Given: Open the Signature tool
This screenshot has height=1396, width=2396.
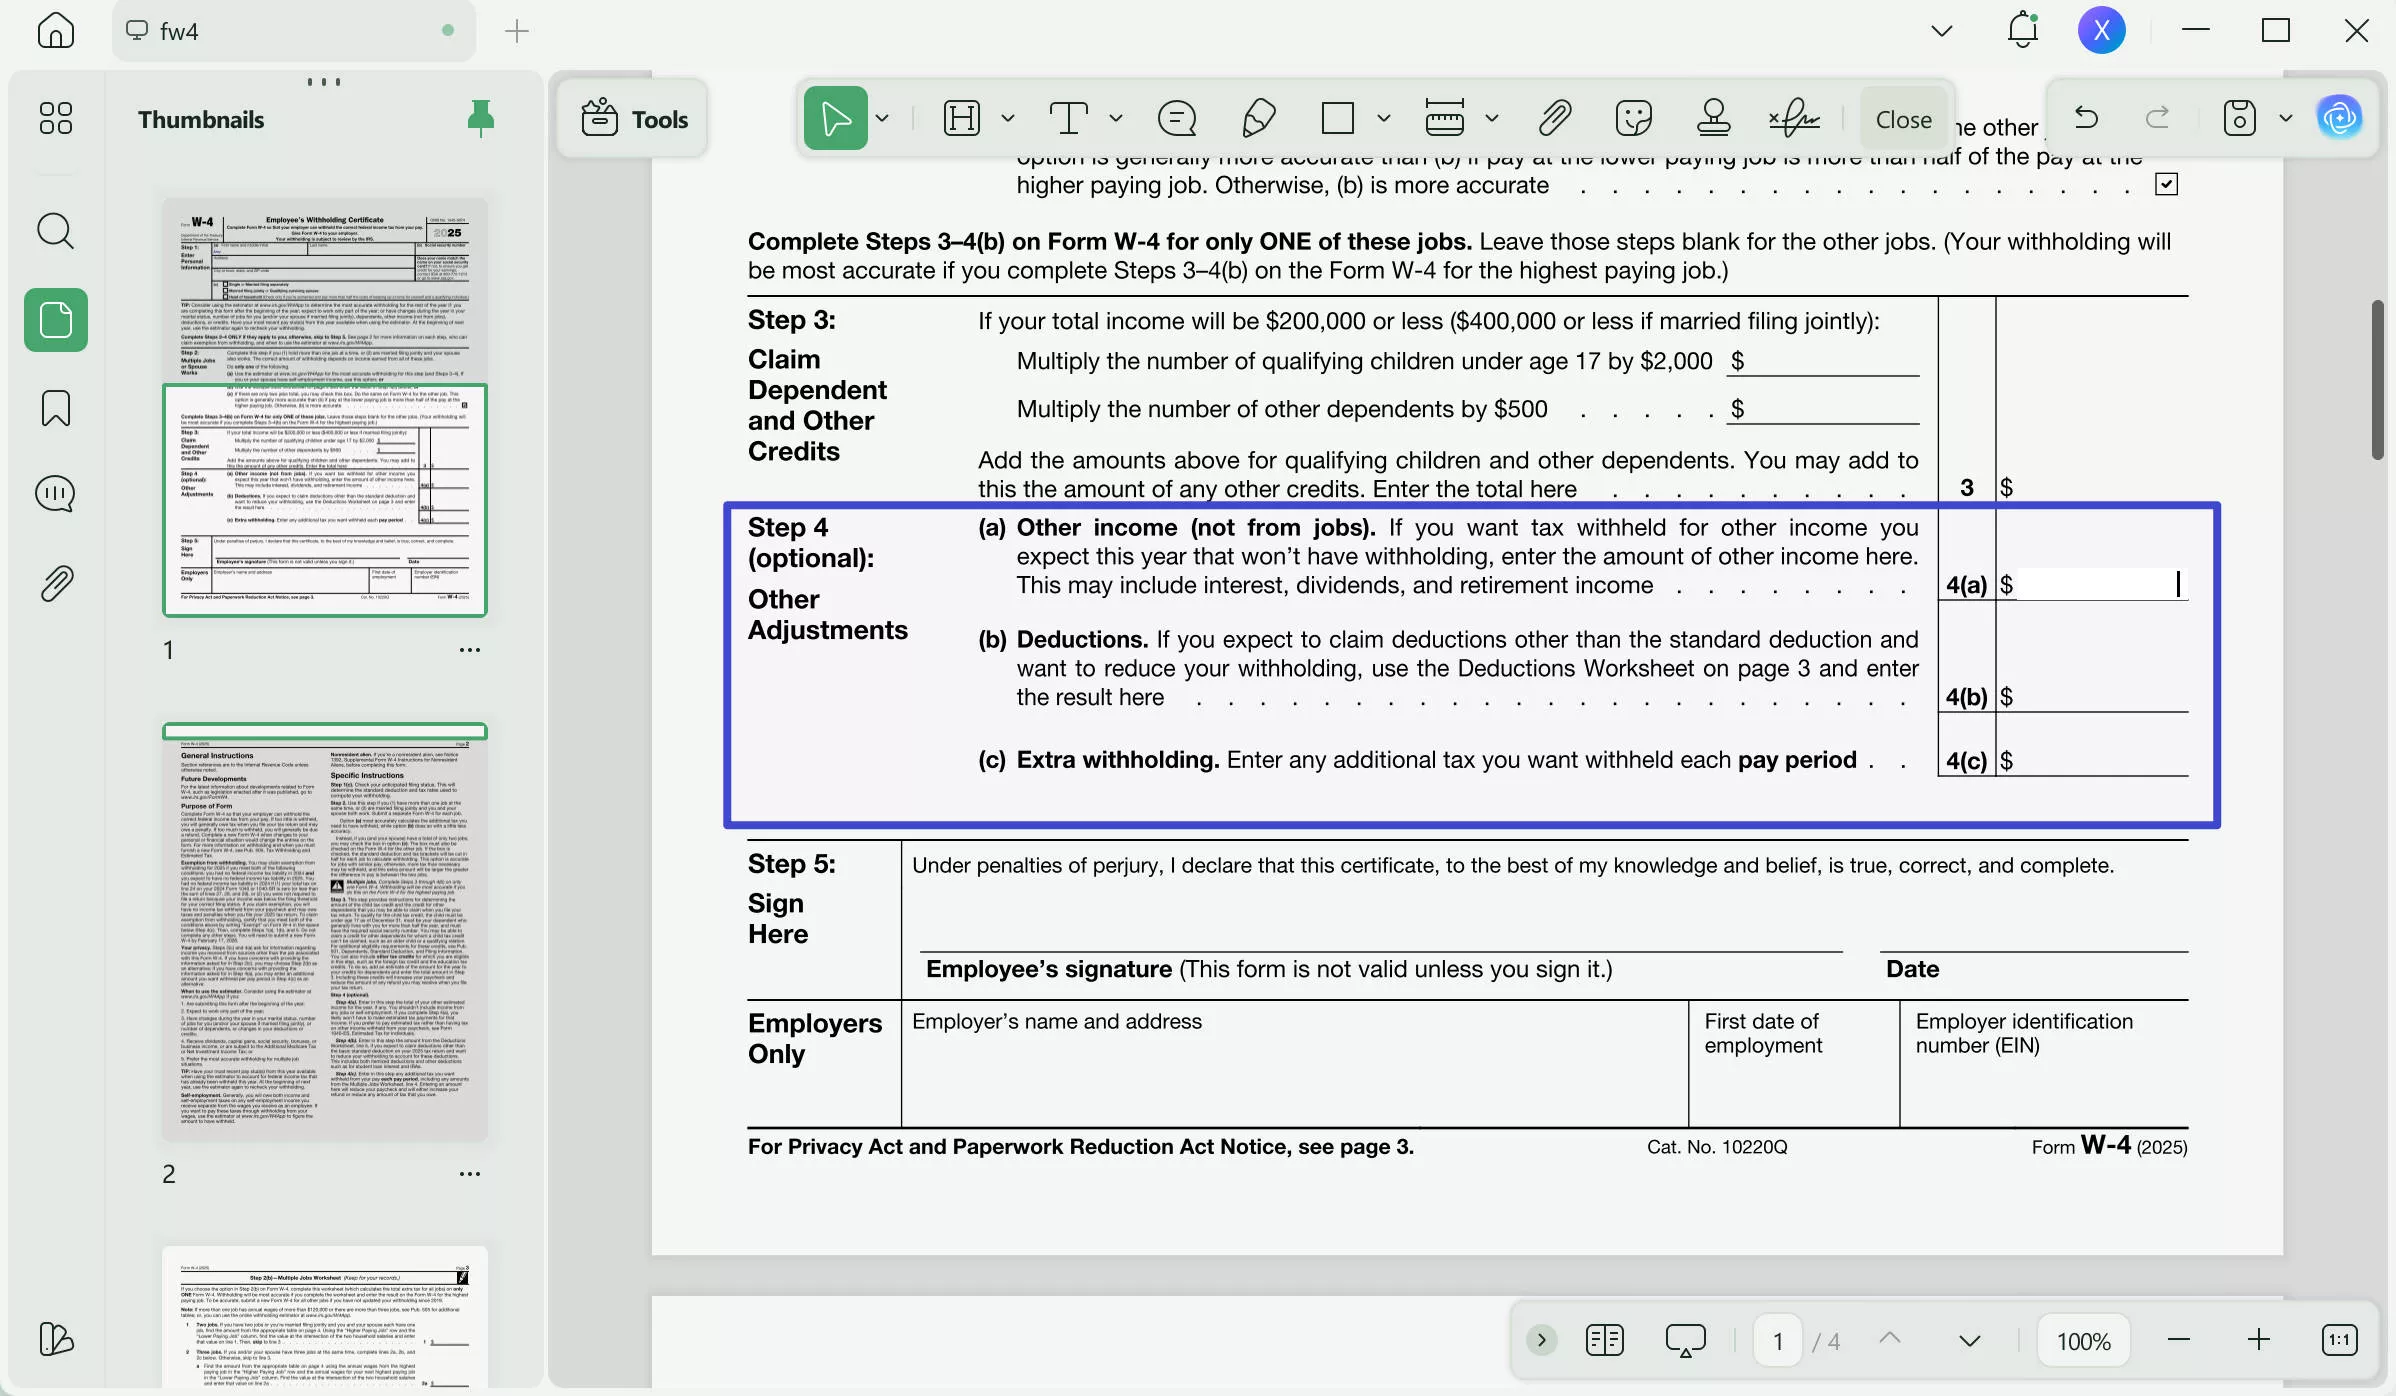Looking at the screenshot, I should click(1793, 117).
